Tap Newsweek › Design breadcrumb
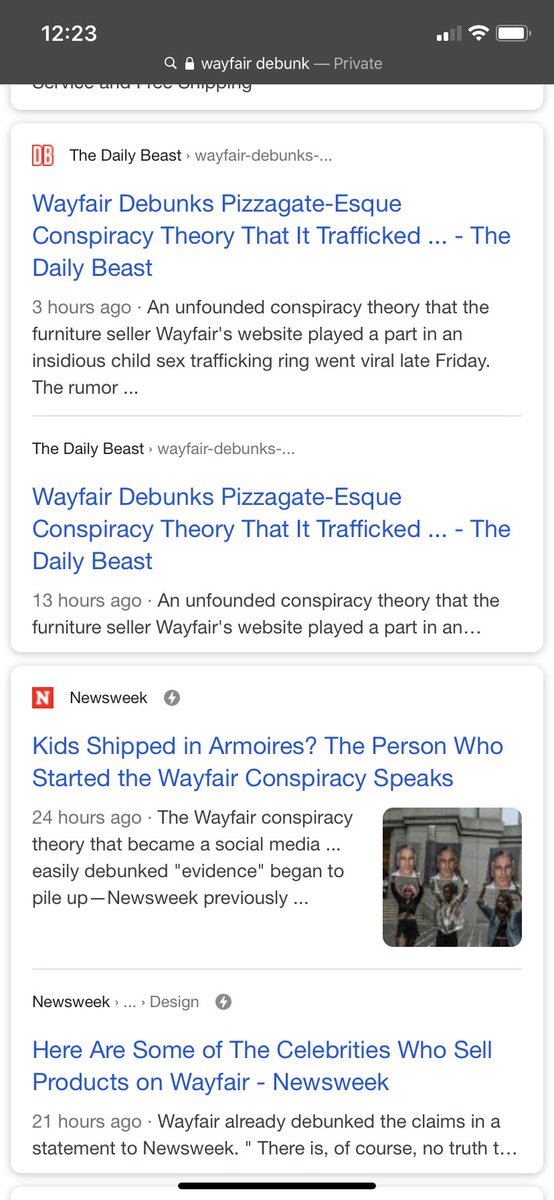554x1200 pixels. pos(116,1002)
